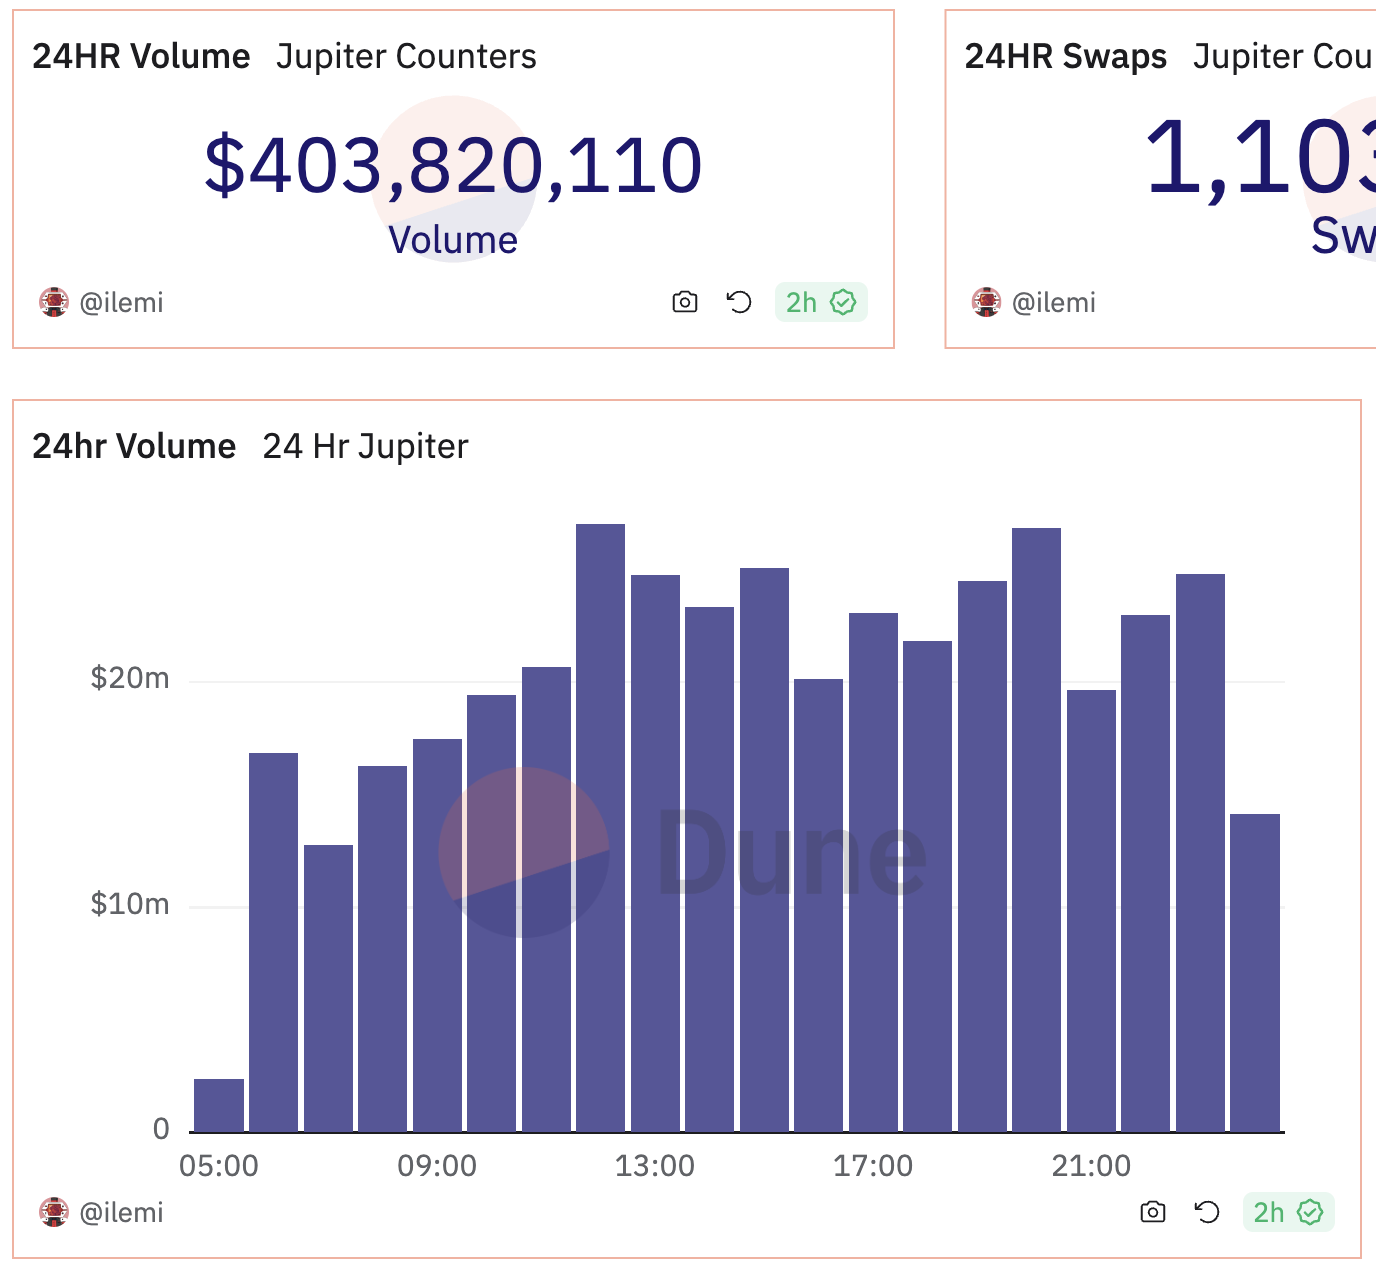The width and height of the screenshot is (1376, 1264).
Task: Click 2h freshness badge on bar chart
Action: pos(1289,1212)
